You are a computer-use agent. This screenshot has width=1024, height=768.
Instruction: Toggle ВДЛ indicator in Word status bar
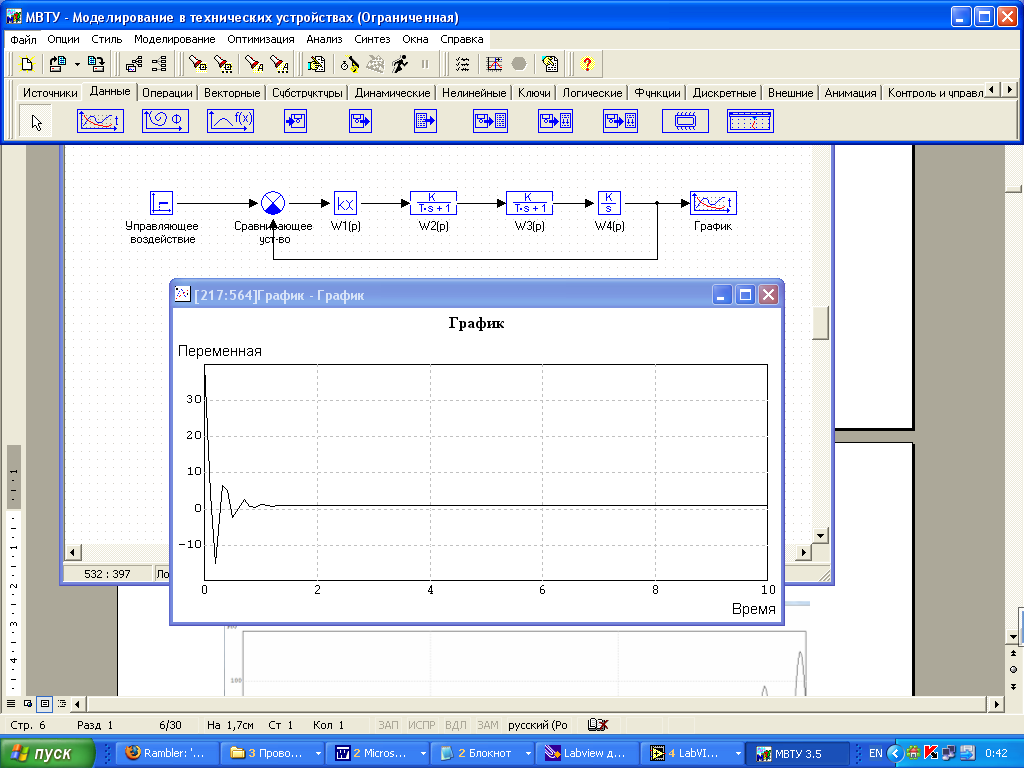point(455,725)
